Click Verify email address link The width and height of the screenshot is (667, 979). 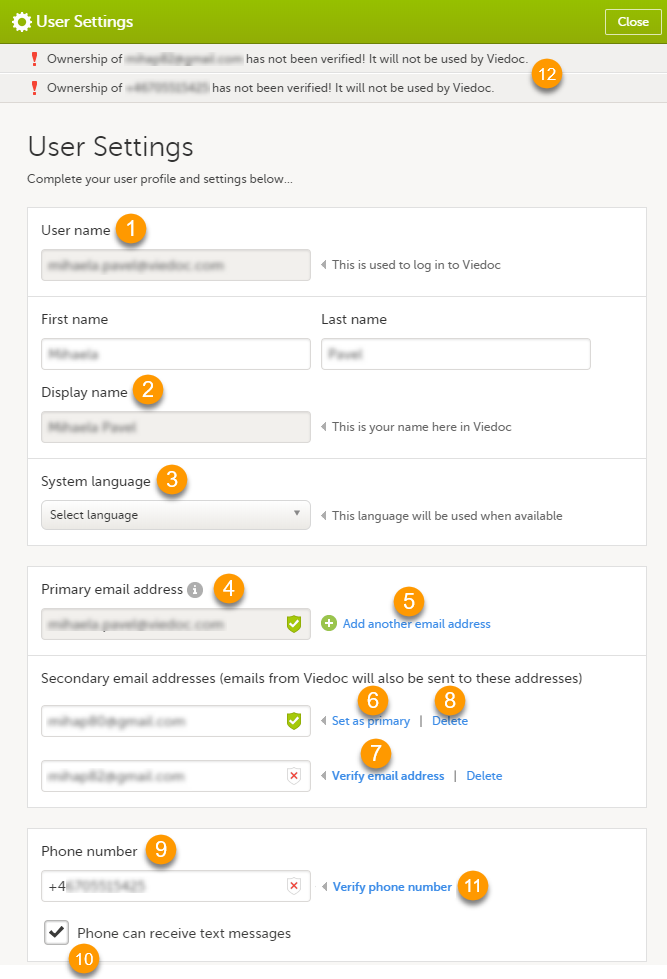[388, 776]
